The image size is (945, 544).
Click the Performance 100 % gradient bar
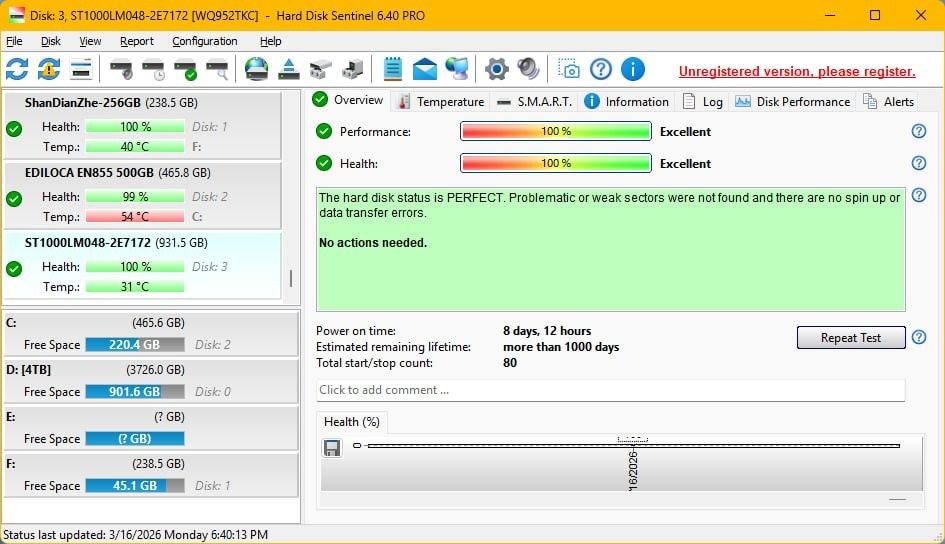click(x=556, y=131)
